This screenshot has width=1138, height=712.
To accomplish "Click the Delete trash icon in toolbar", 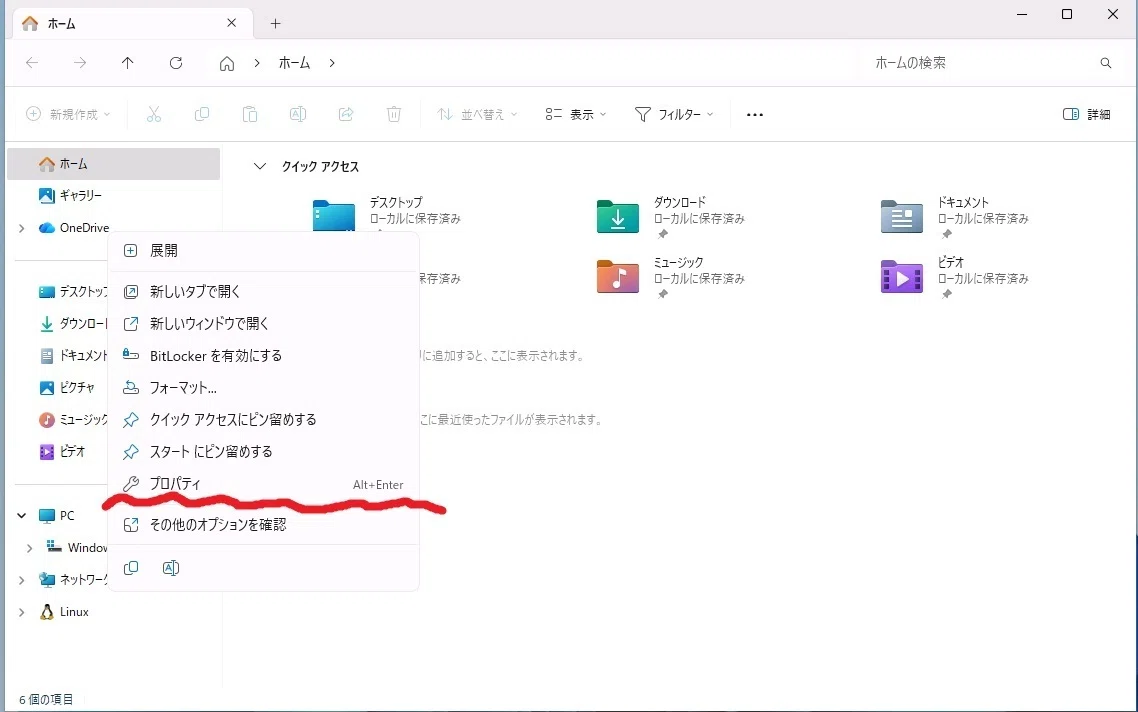I will (394, 114).
